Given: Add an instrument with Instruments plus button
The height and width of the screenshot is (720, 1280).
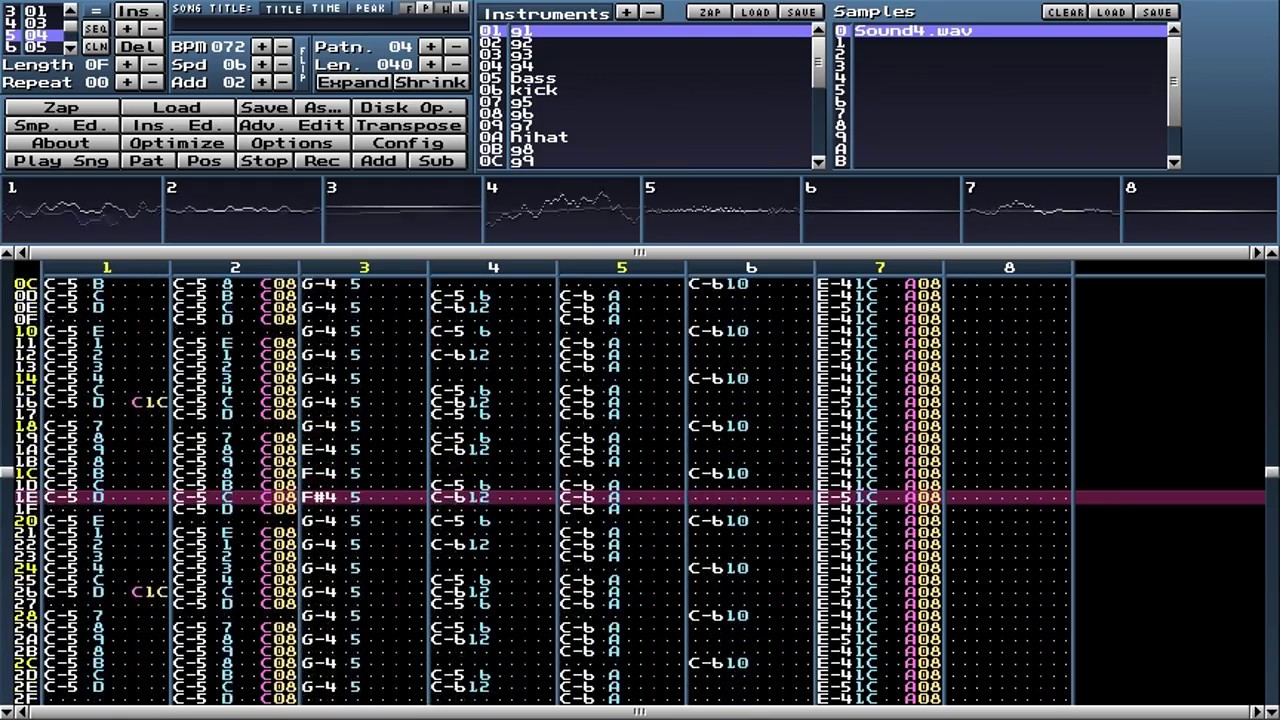Looking at the screenshot, I should pos(626,12).
